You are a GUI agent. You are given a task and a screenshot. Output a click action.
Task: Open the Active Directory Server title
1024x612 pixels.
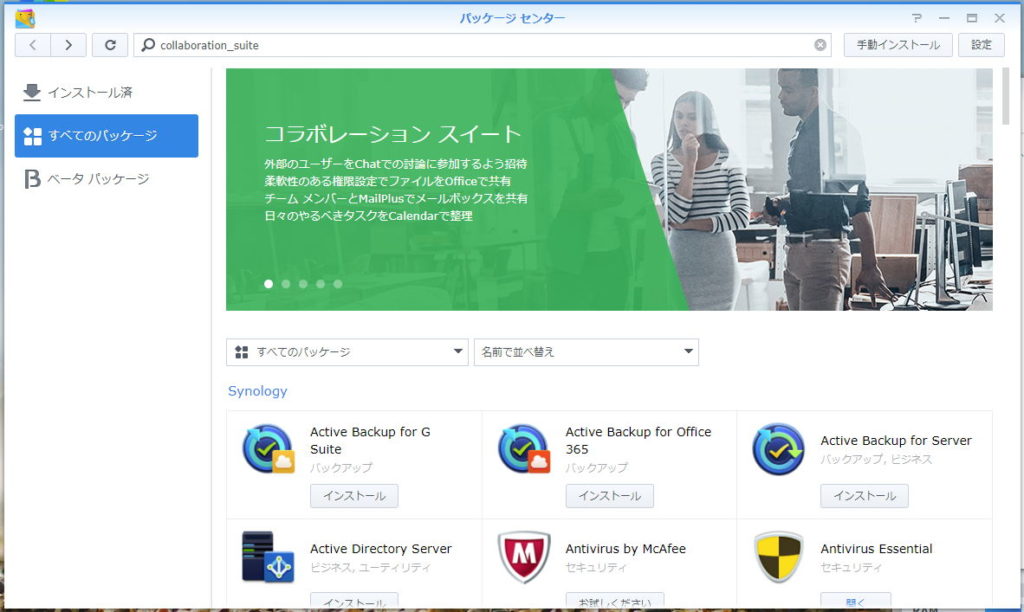381,549
